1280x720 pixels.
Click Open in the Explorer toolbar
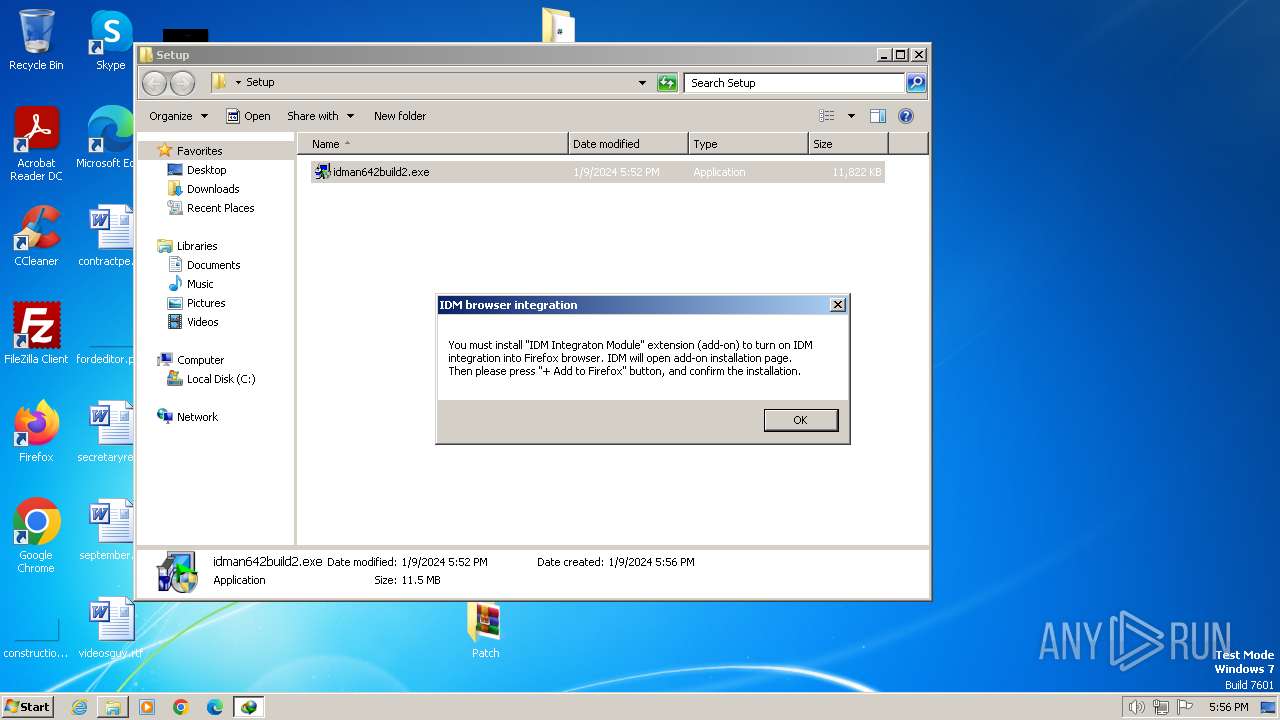click(248, 116)
